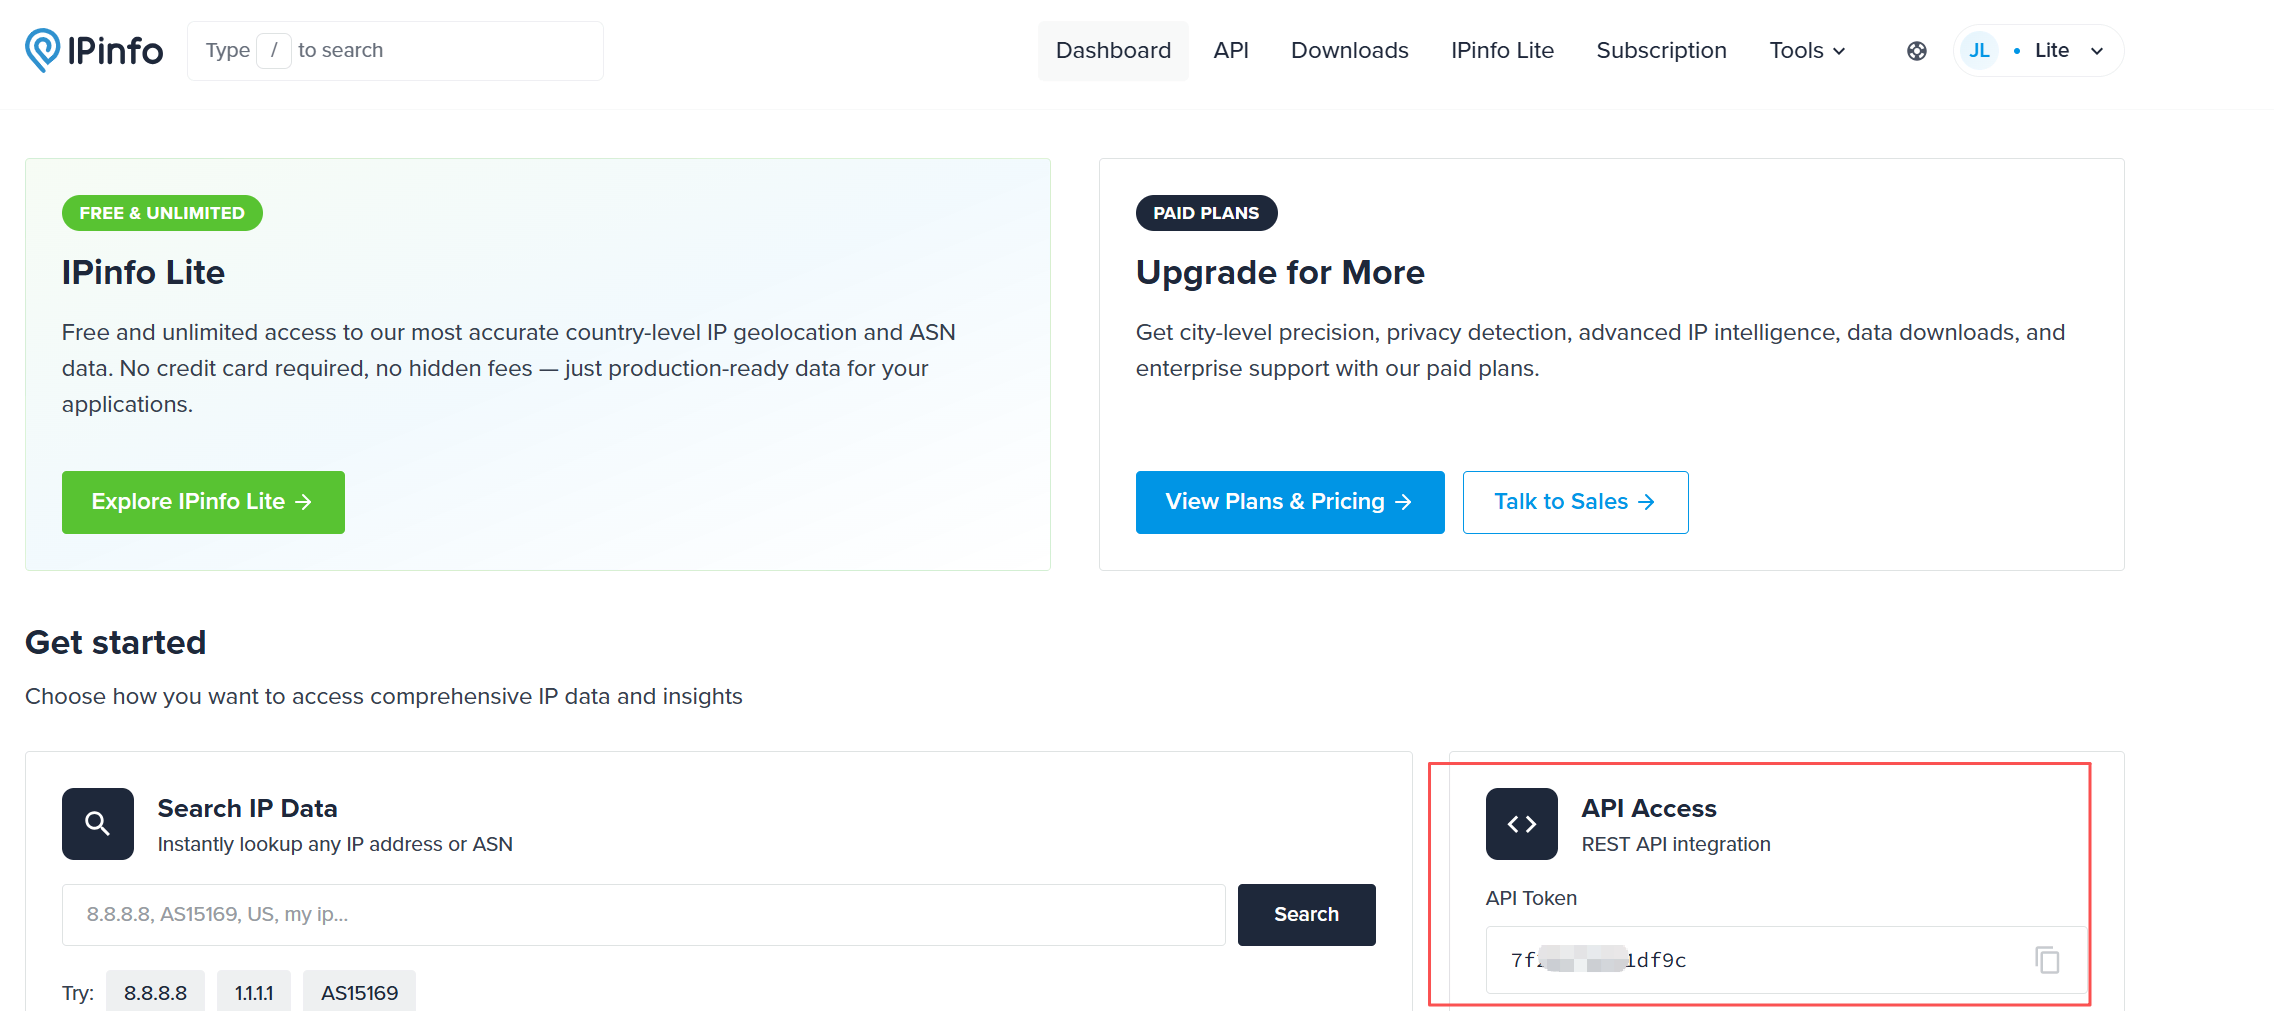The height and width of the screenshot is (1011, 2274).
Task: Go to the Dashboard tab
Action: (x=1113, y=50)
